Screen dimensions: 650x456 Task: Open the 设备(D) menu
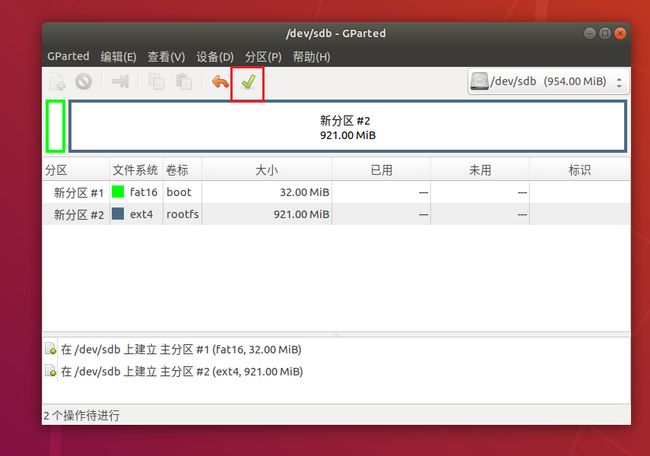(x=215, y=56)
